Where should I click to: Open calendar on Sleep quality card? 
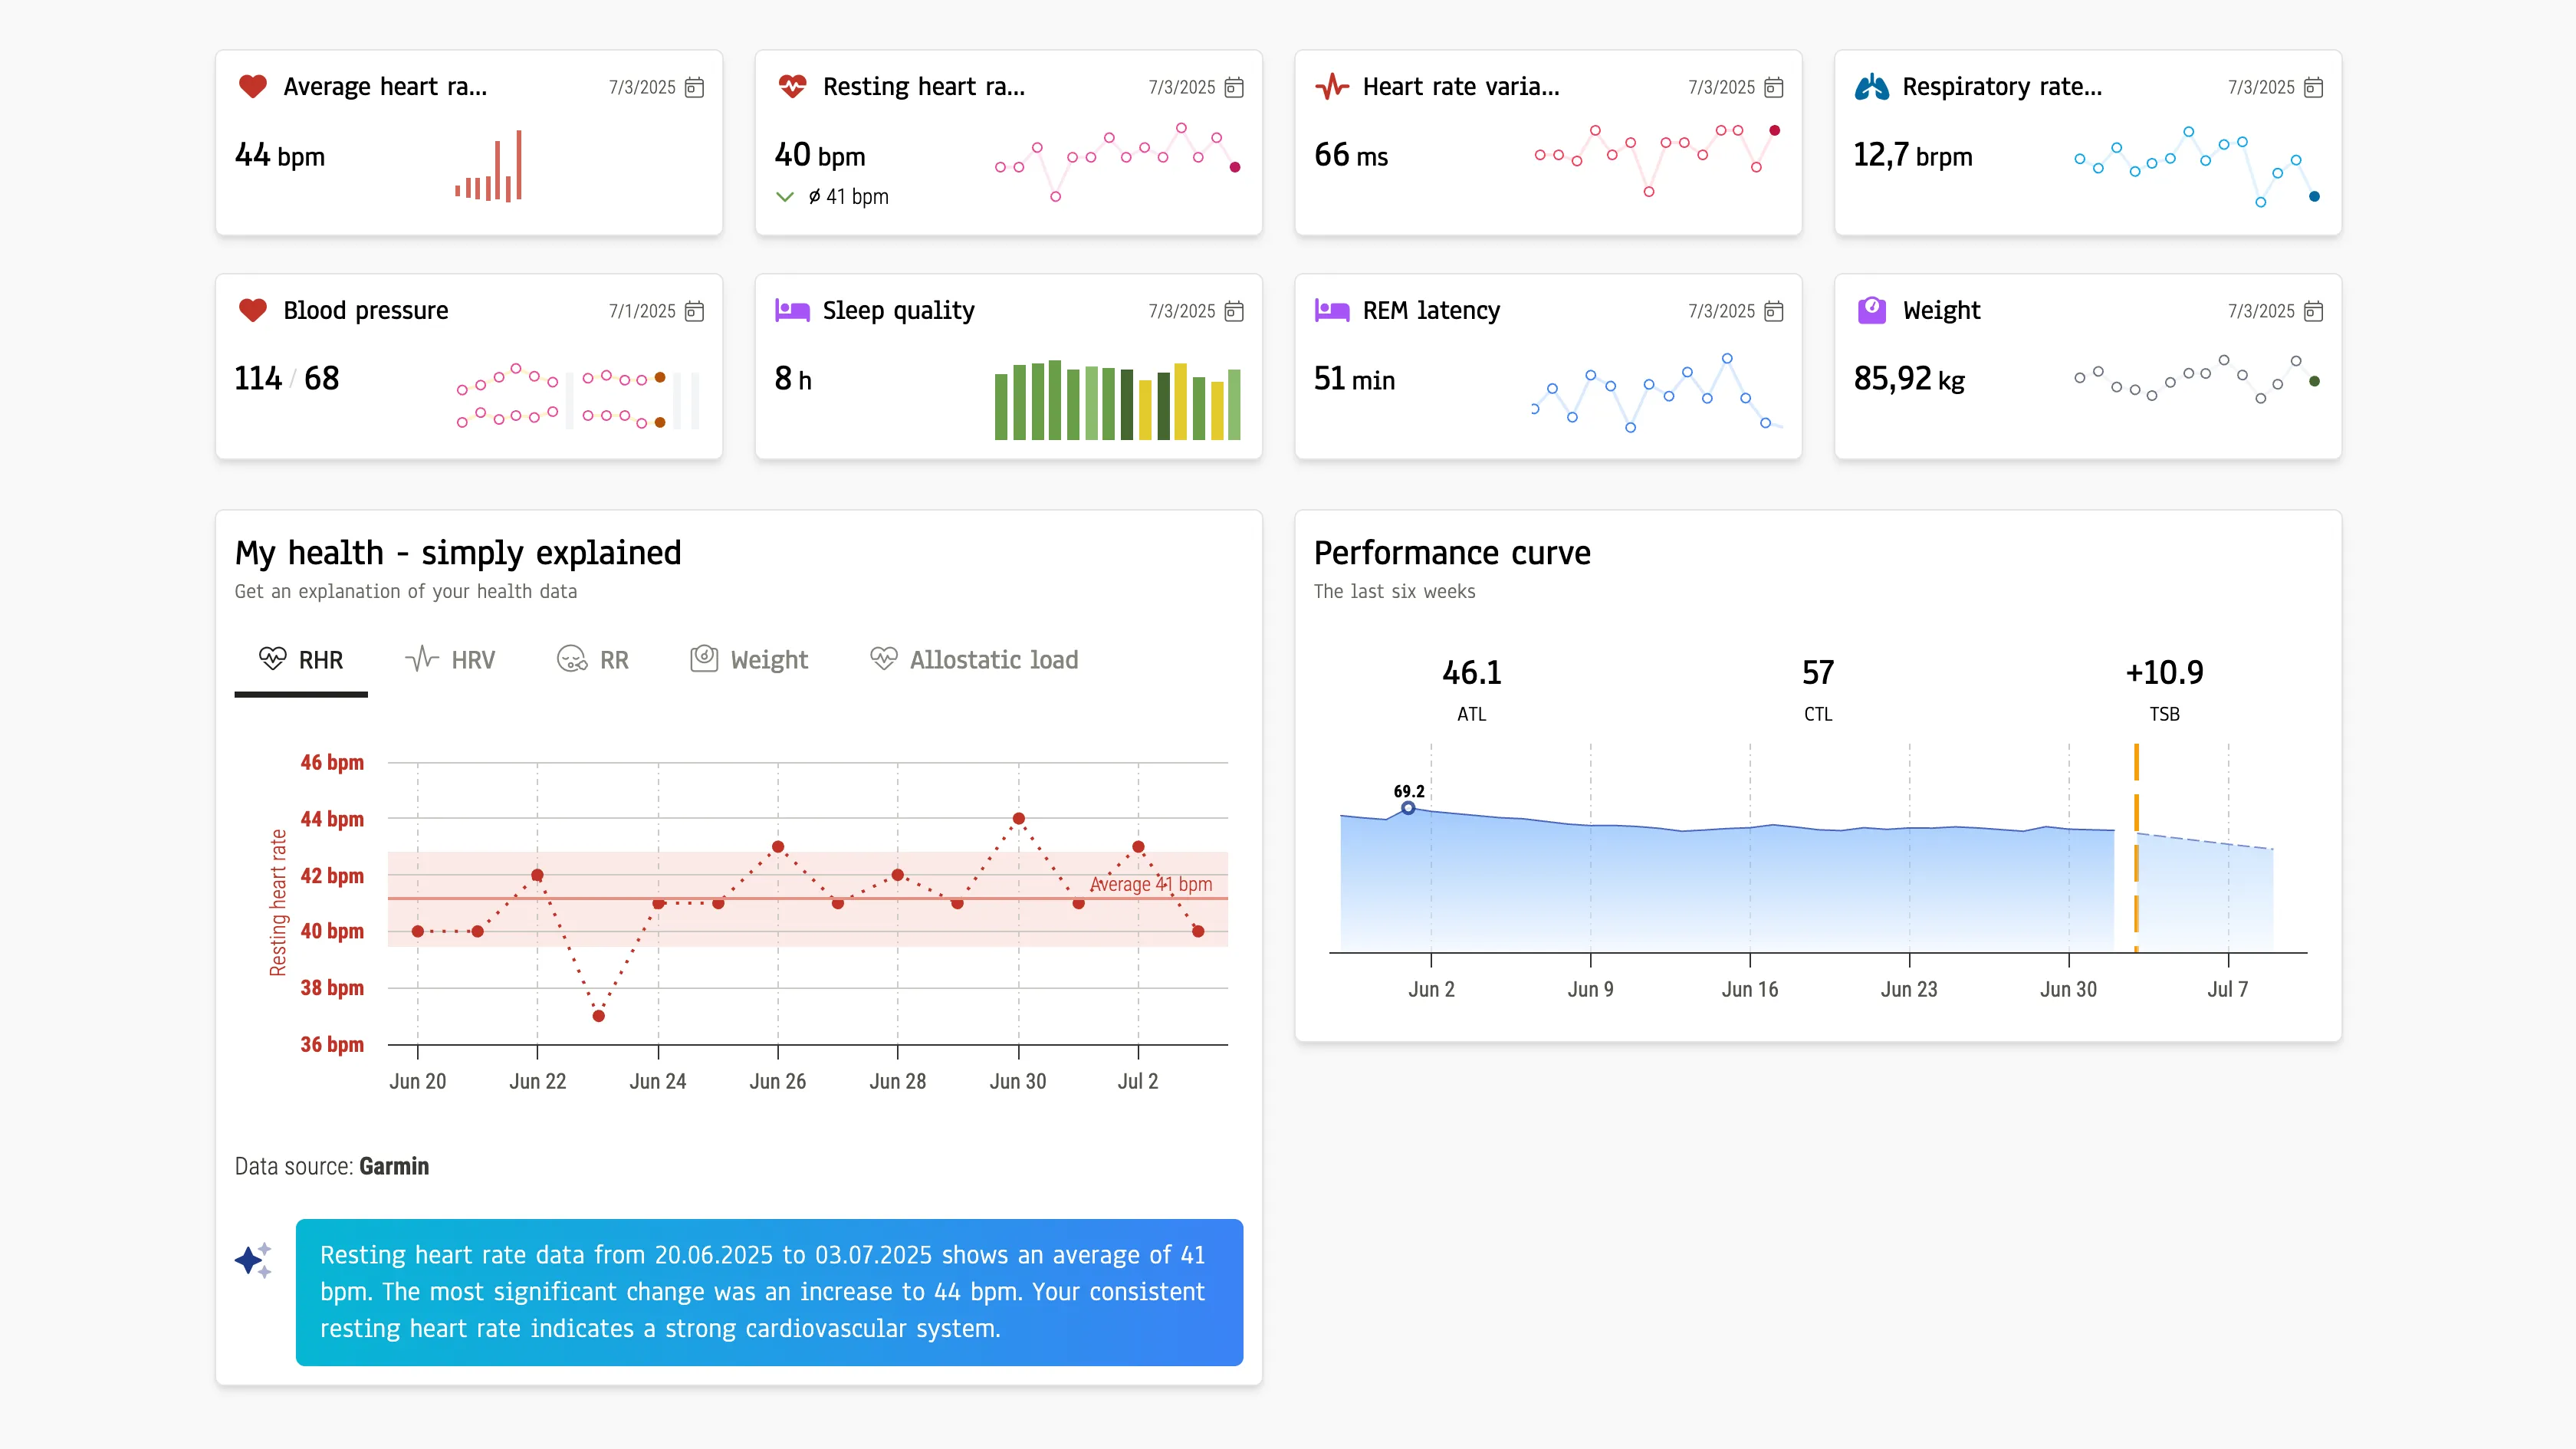[x=1234, y=312]
